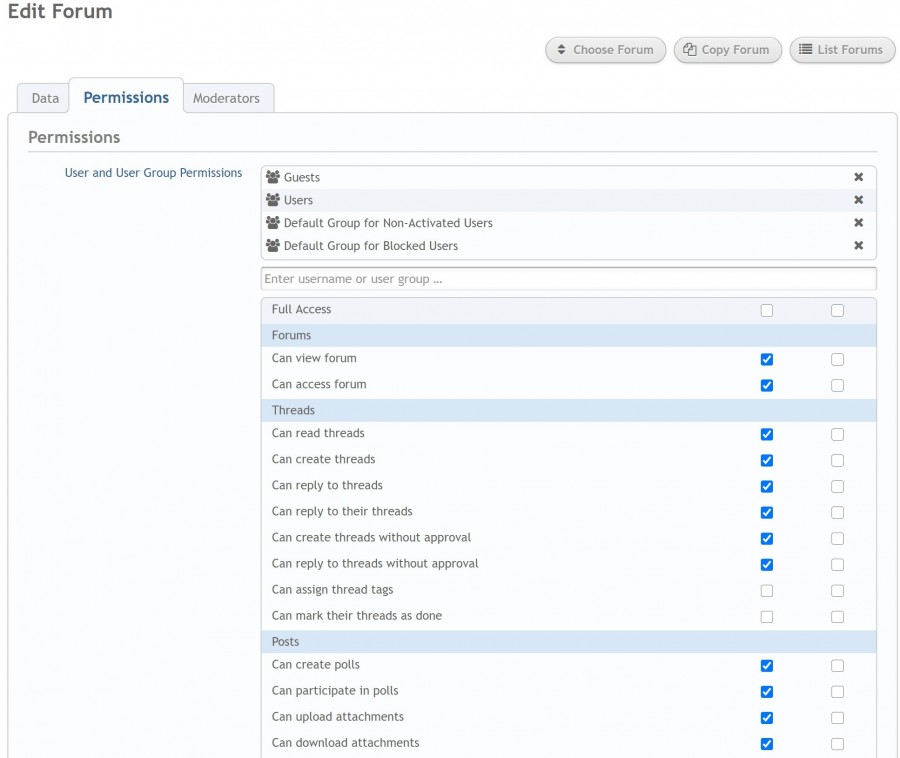Screen dimensions: 900x758
Task: Select the Users row in permissions list
Action: click(x=568, y=200)
